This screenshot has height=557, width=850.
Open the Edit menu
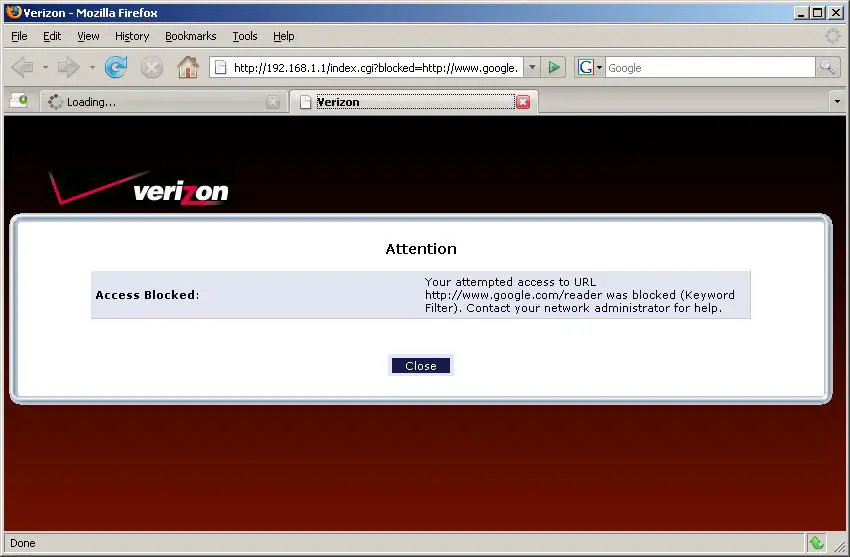(x=52, y=36)
